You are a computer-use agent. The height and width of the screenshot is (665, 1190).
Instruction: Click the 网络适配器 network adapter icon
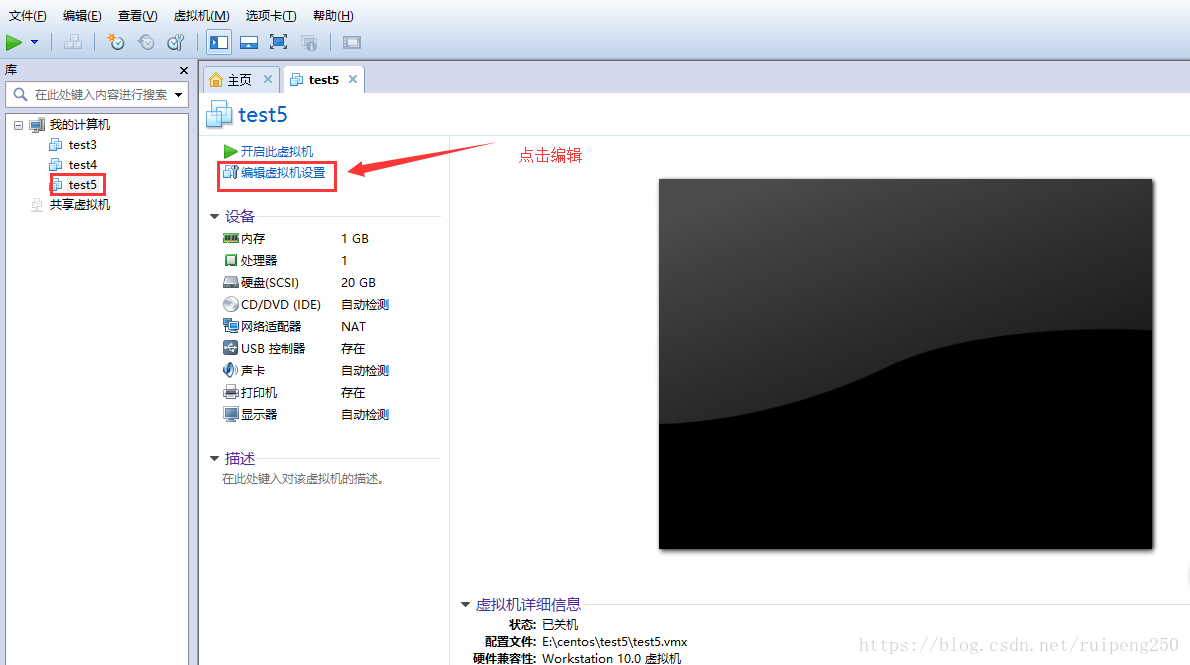click(x=231, y=326)
